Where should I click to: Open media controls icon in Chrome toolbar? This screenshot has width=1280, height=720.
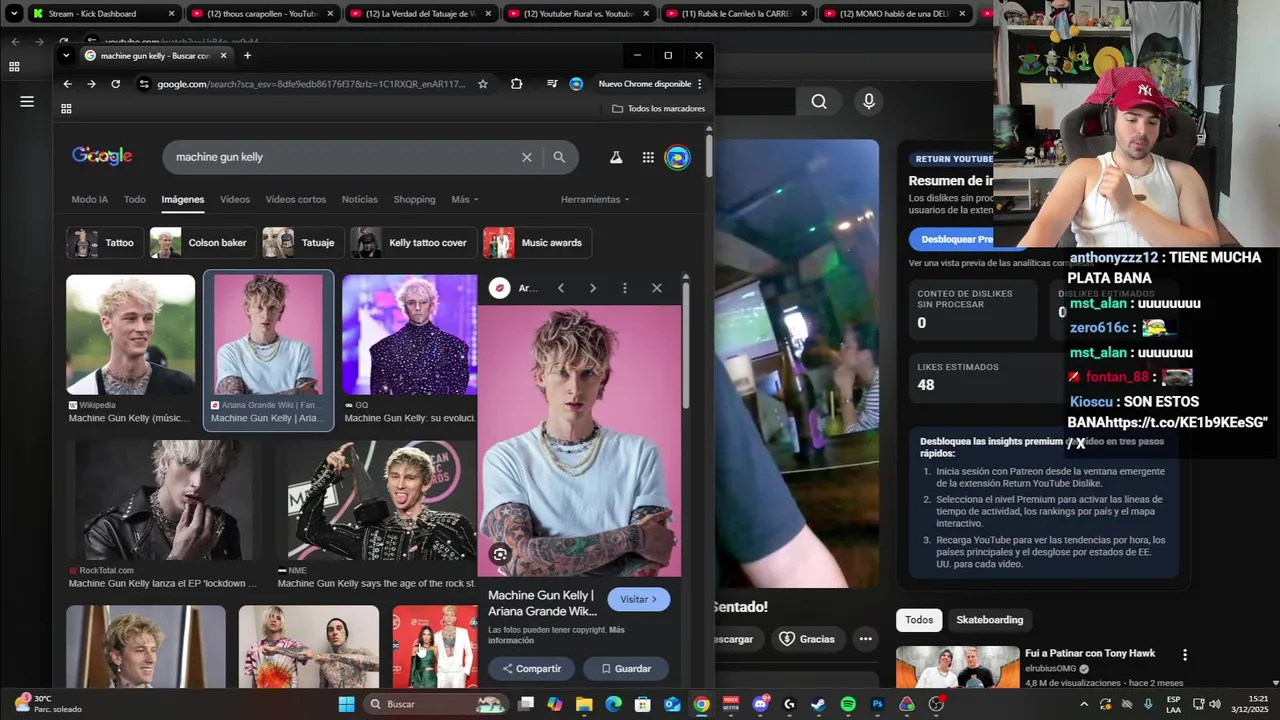551,84
